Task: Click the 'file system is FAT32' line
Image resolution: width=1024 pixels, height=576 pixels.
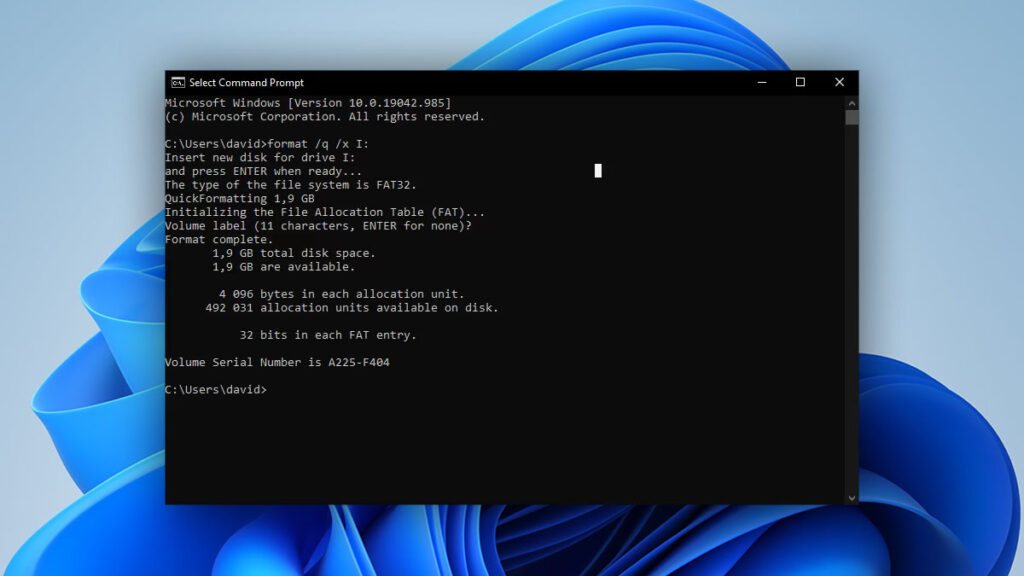Action: pyautogui.click(x=290, y=185)
